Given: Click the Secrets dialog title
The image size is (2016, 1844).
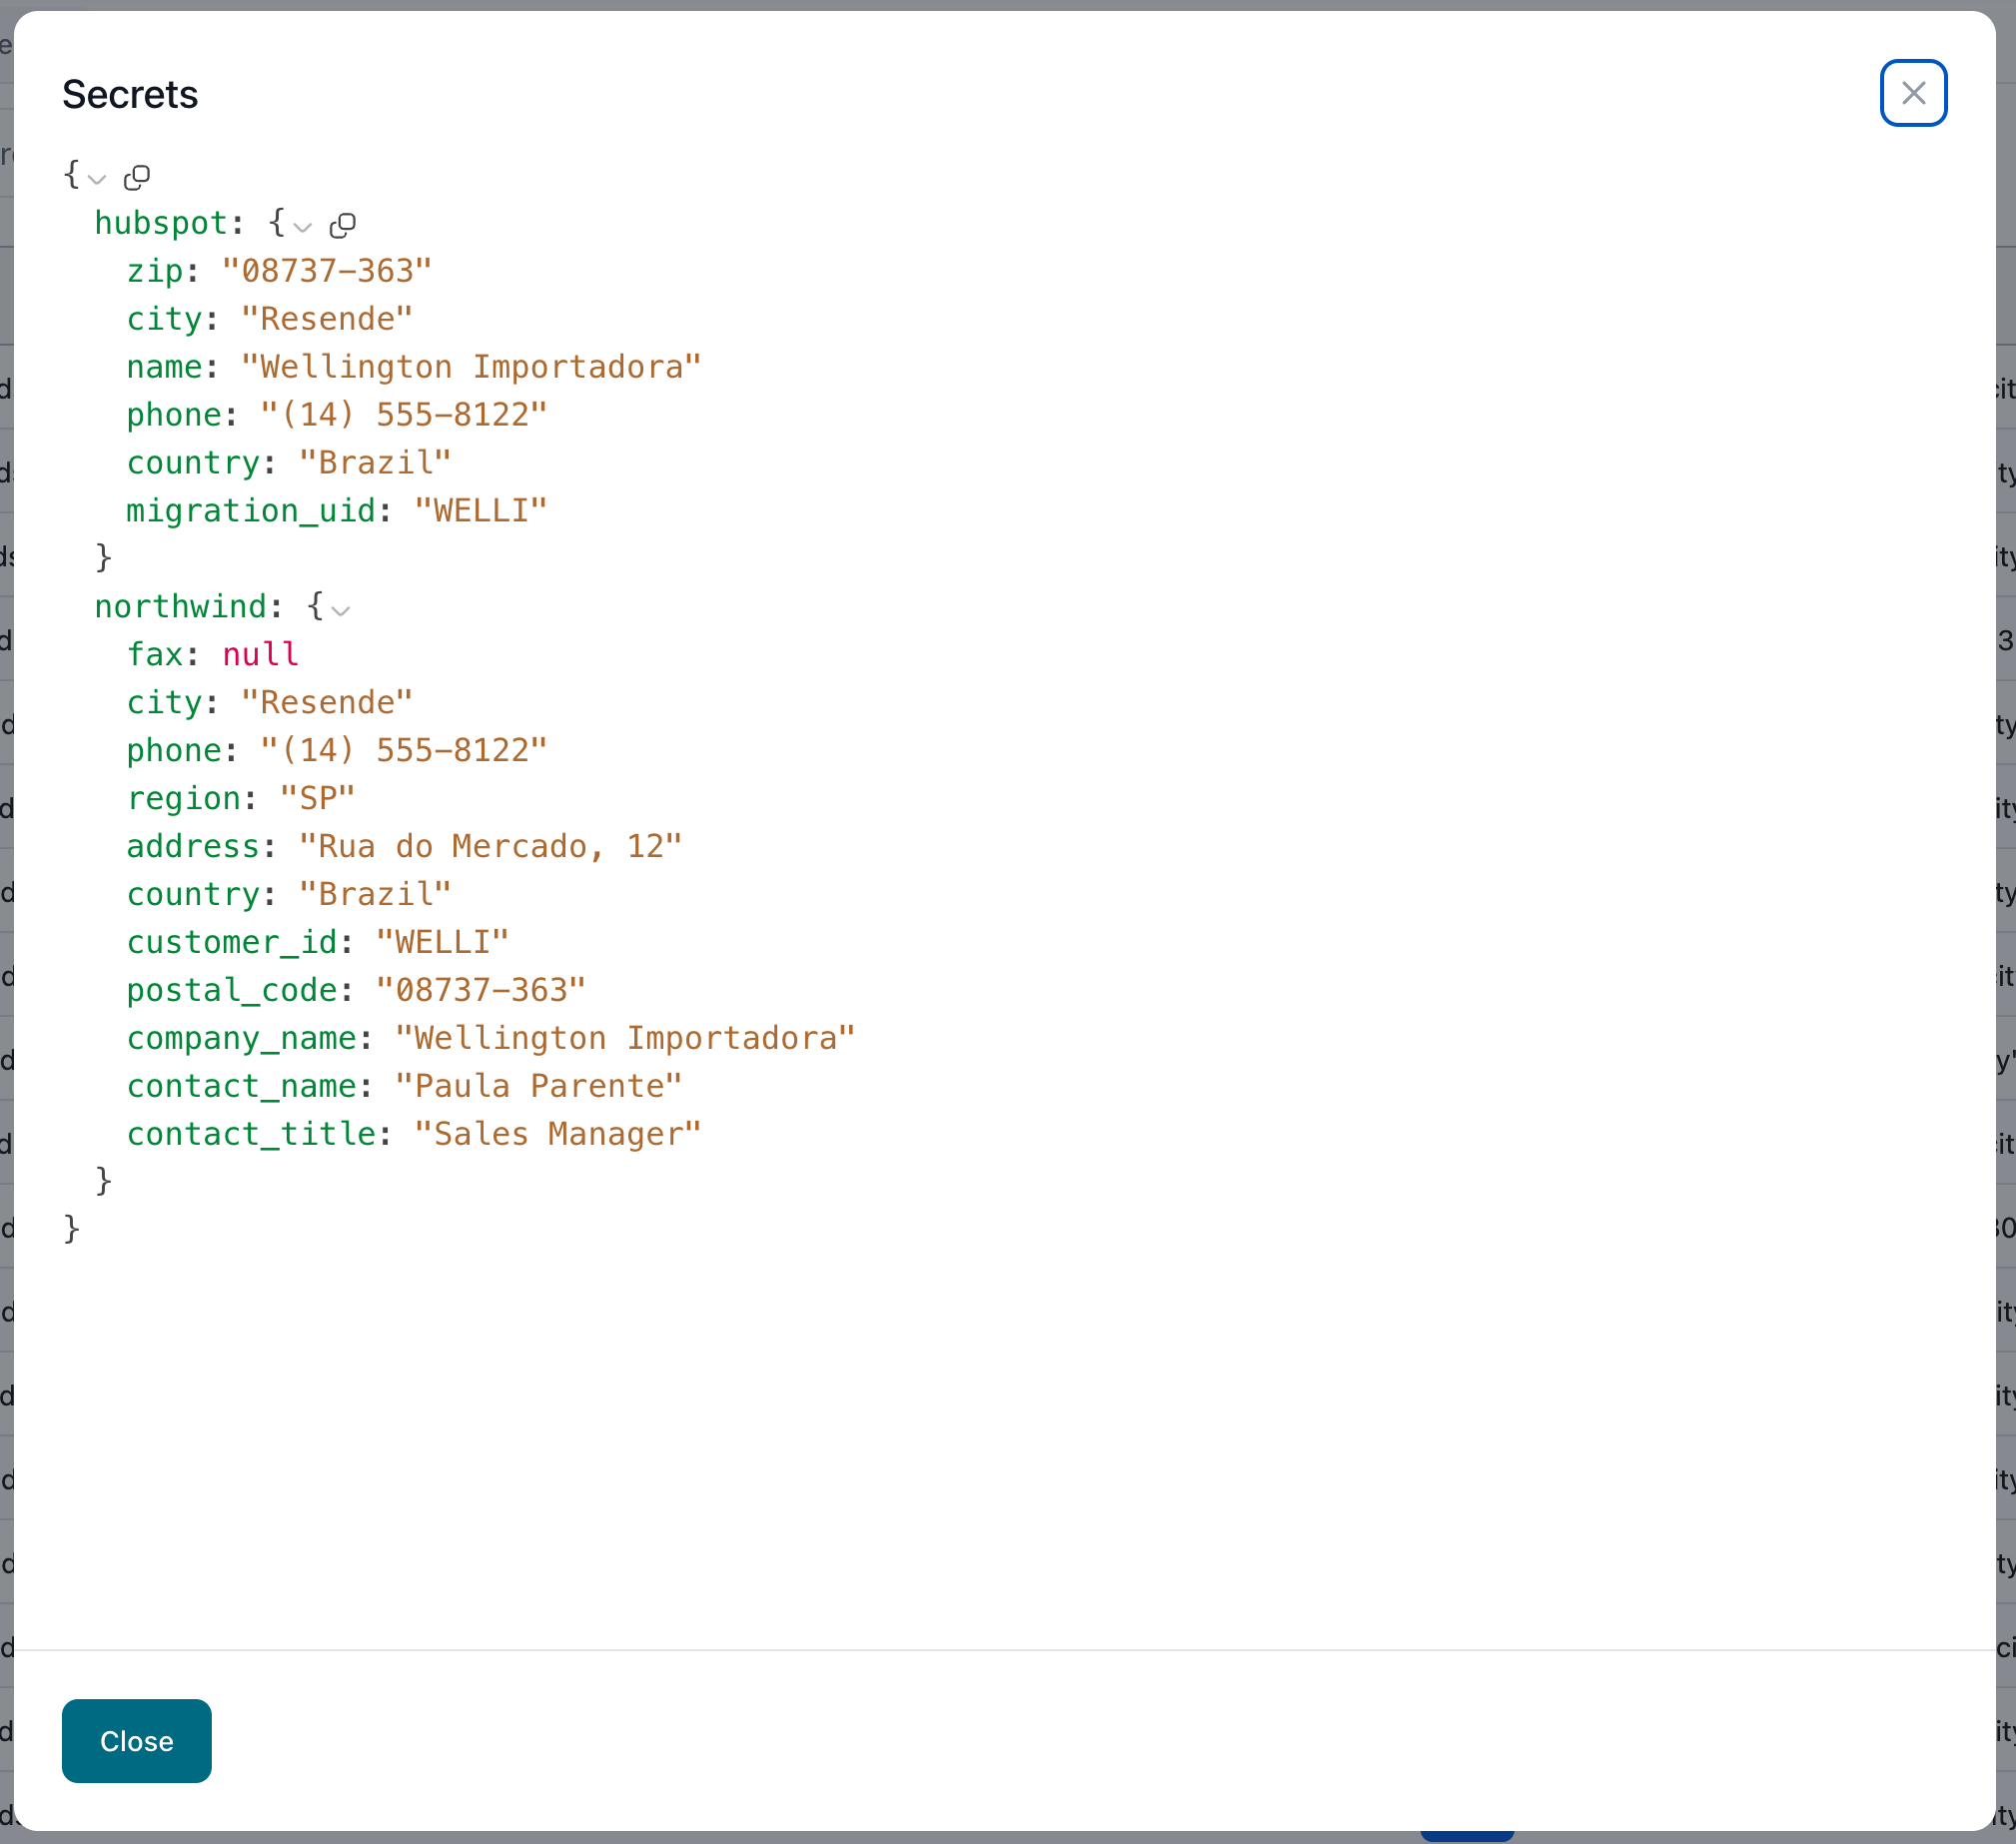Looking at the screenshot, I should (130, 94).
